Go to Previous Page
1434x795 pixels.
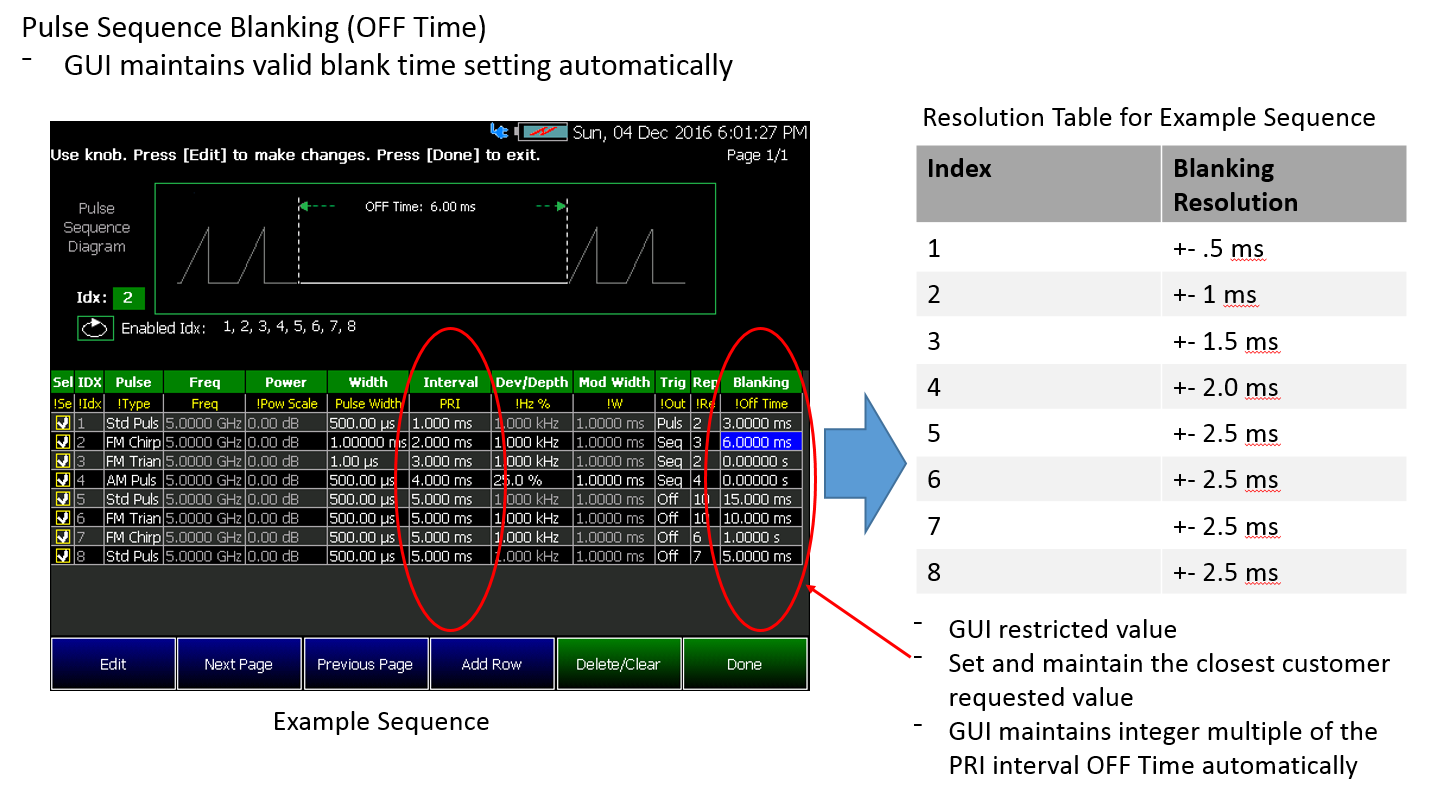(365, 664)
